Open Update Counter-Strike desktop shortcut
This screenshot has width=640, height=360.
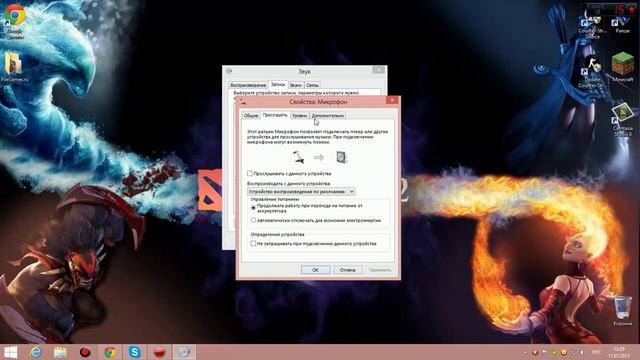(x=592, y=71)
